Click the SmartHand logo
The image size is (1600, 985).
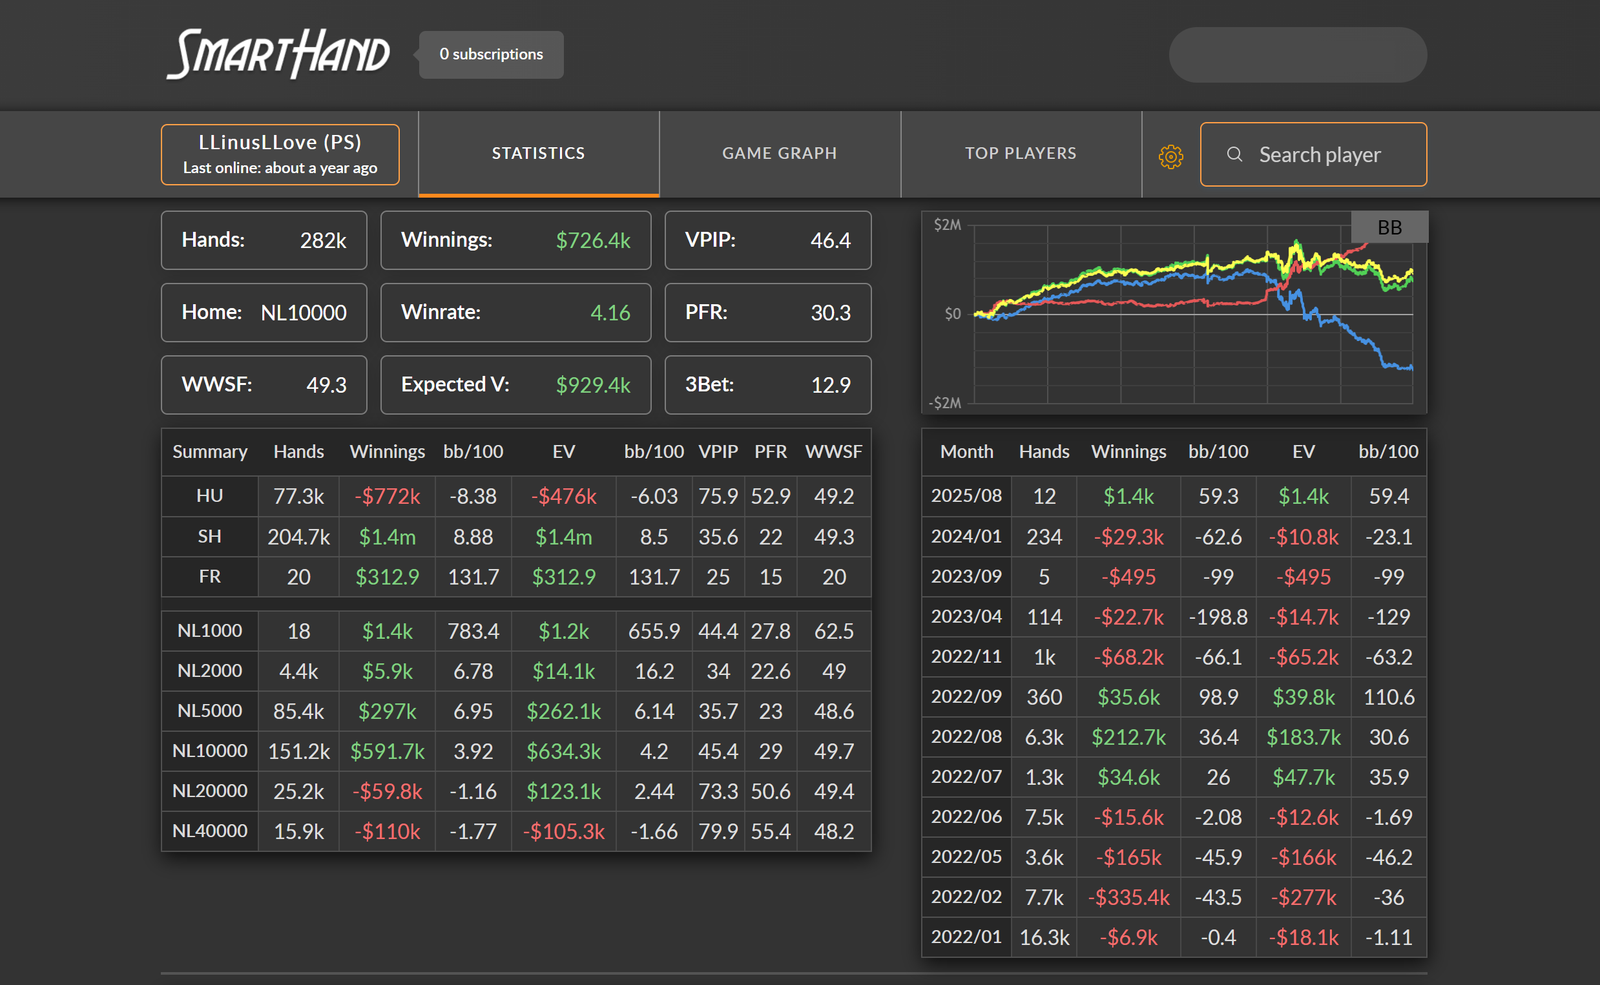pos(278,54)
